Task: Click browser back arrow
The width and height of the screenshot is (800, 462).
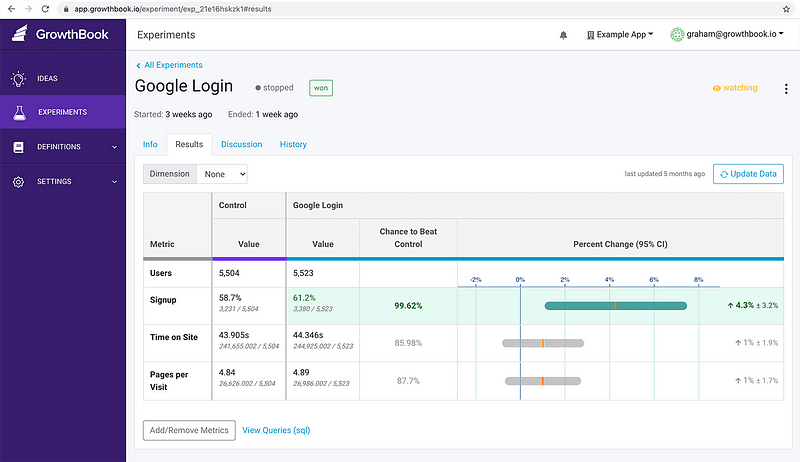Action: pyautogui.click(x=11, y=9)
